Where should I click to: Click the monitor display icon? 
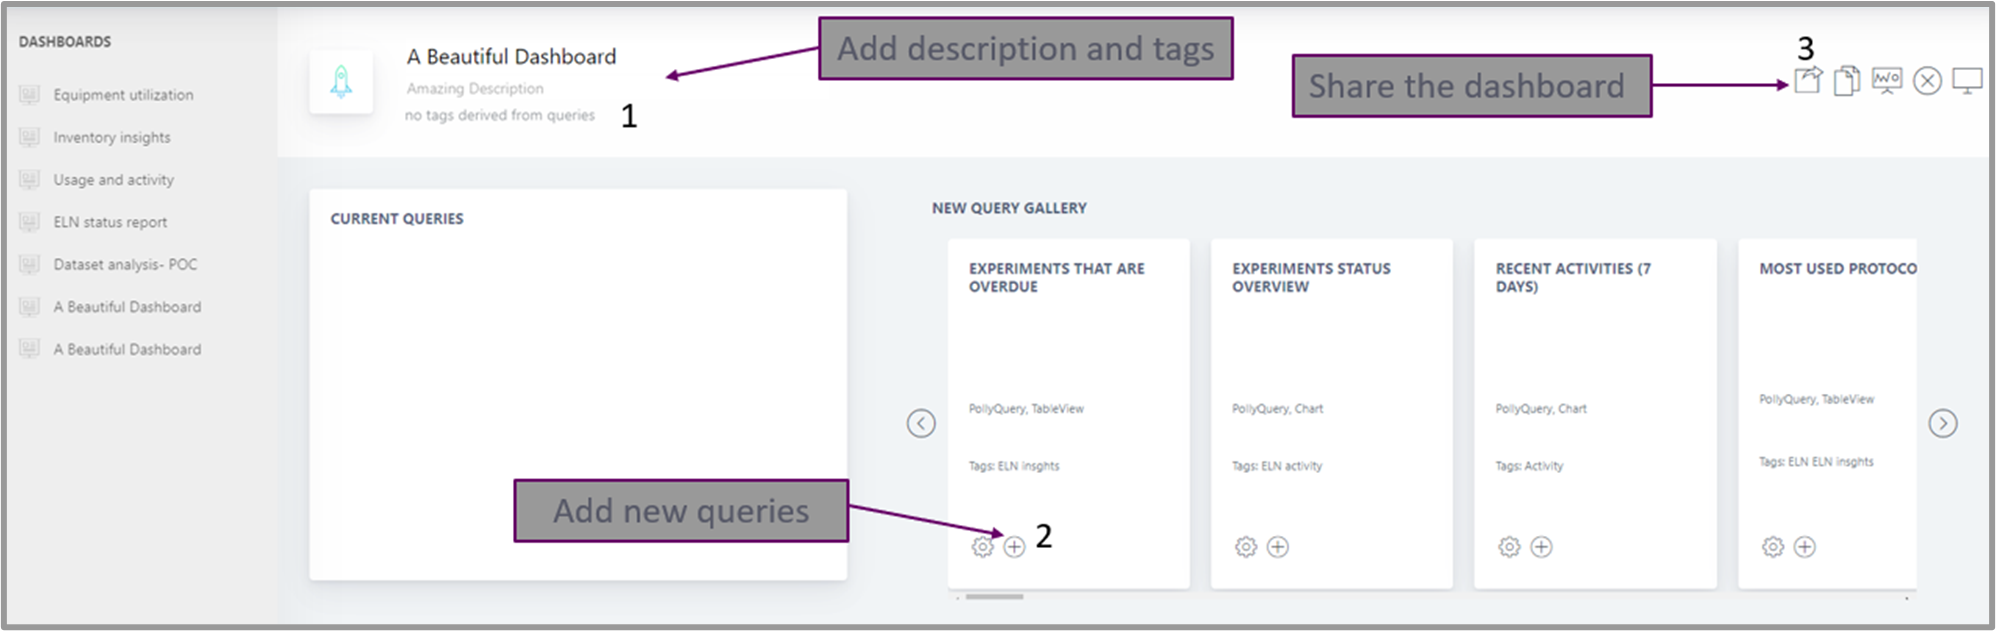pos(1967,80)
